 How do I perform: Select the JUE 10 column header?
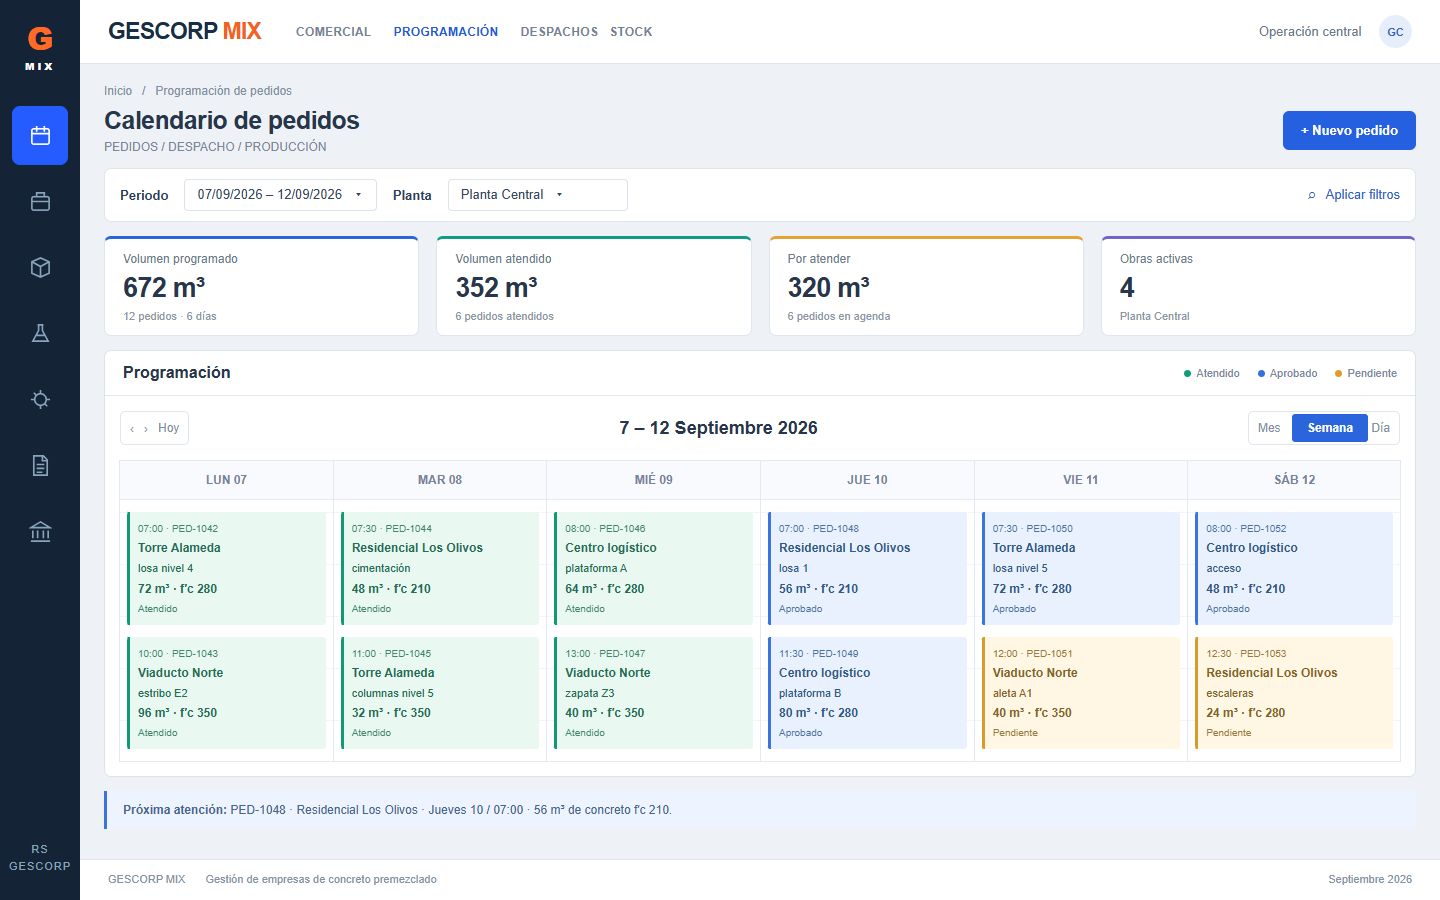pos(867,480)
